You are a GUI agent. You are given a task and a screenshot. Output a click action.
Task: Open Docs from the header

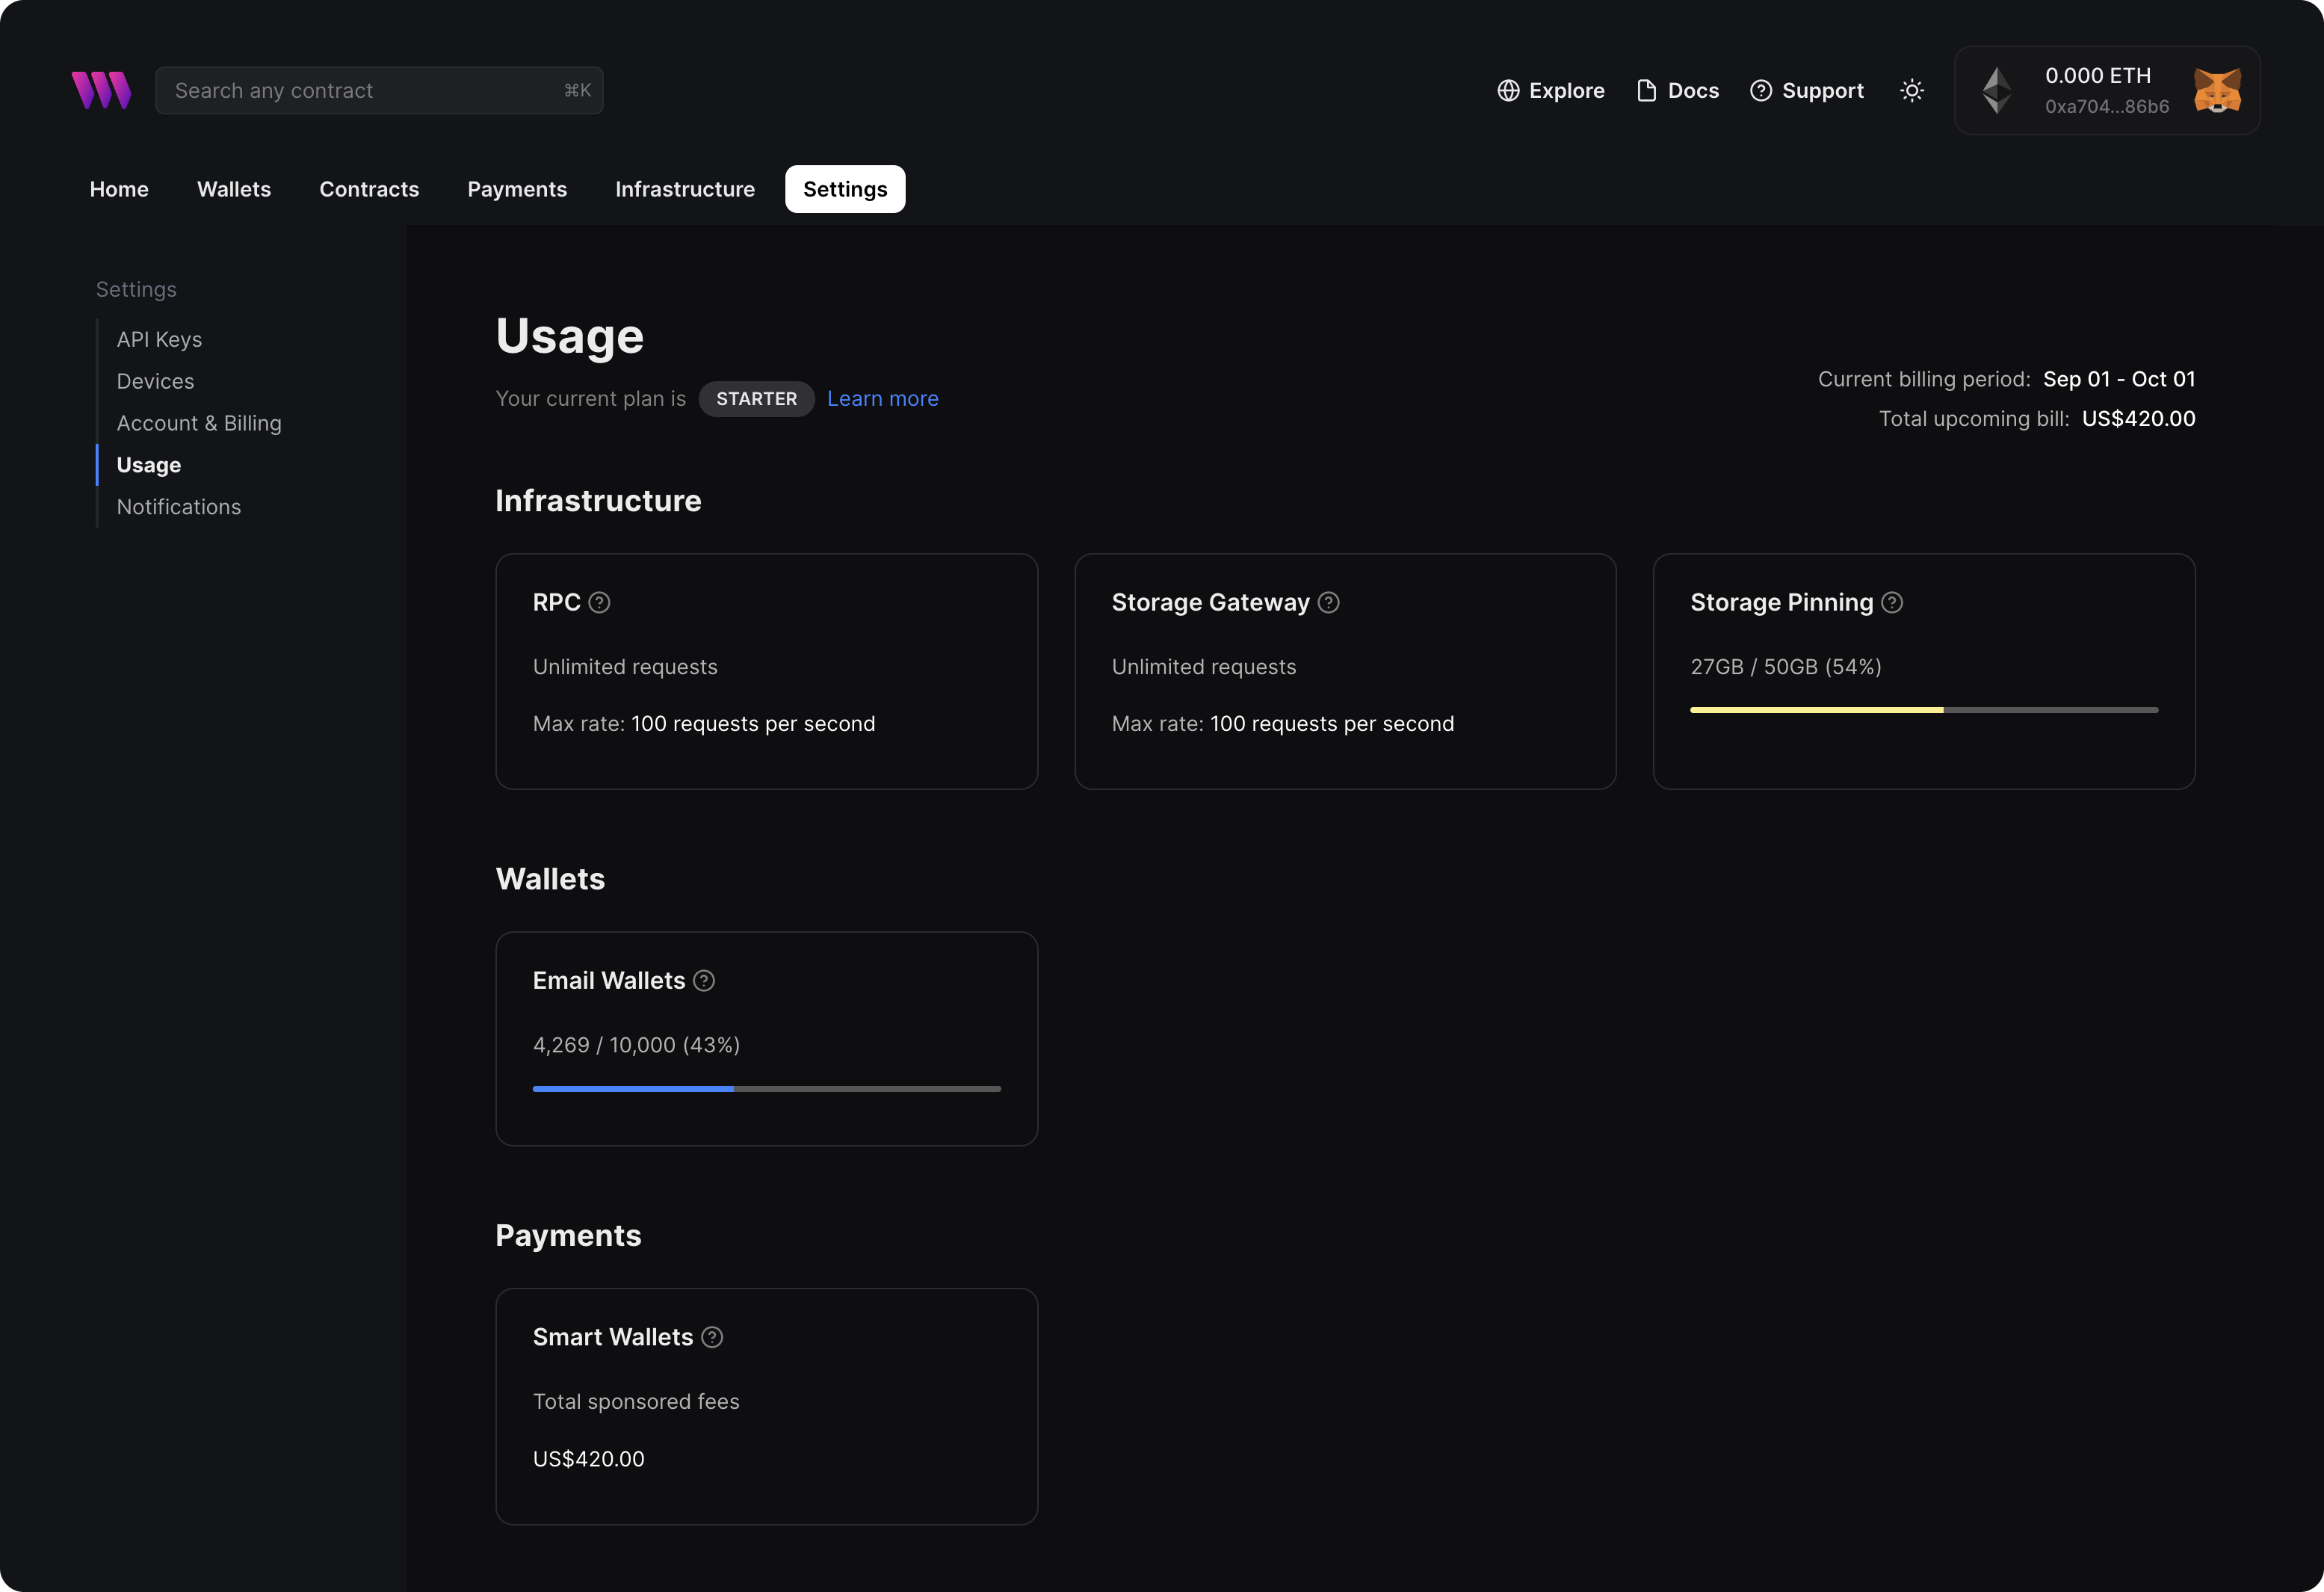tap(1677, 91)
